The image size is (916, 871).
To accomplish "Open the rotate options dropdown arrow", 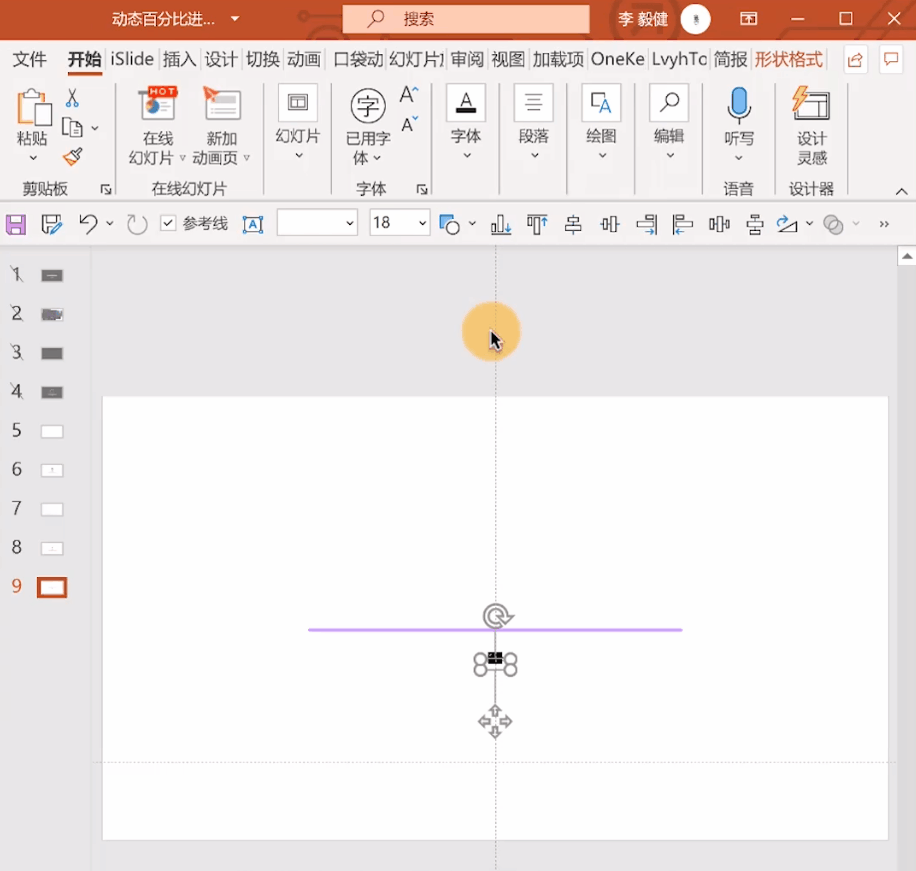I will 809,224.
